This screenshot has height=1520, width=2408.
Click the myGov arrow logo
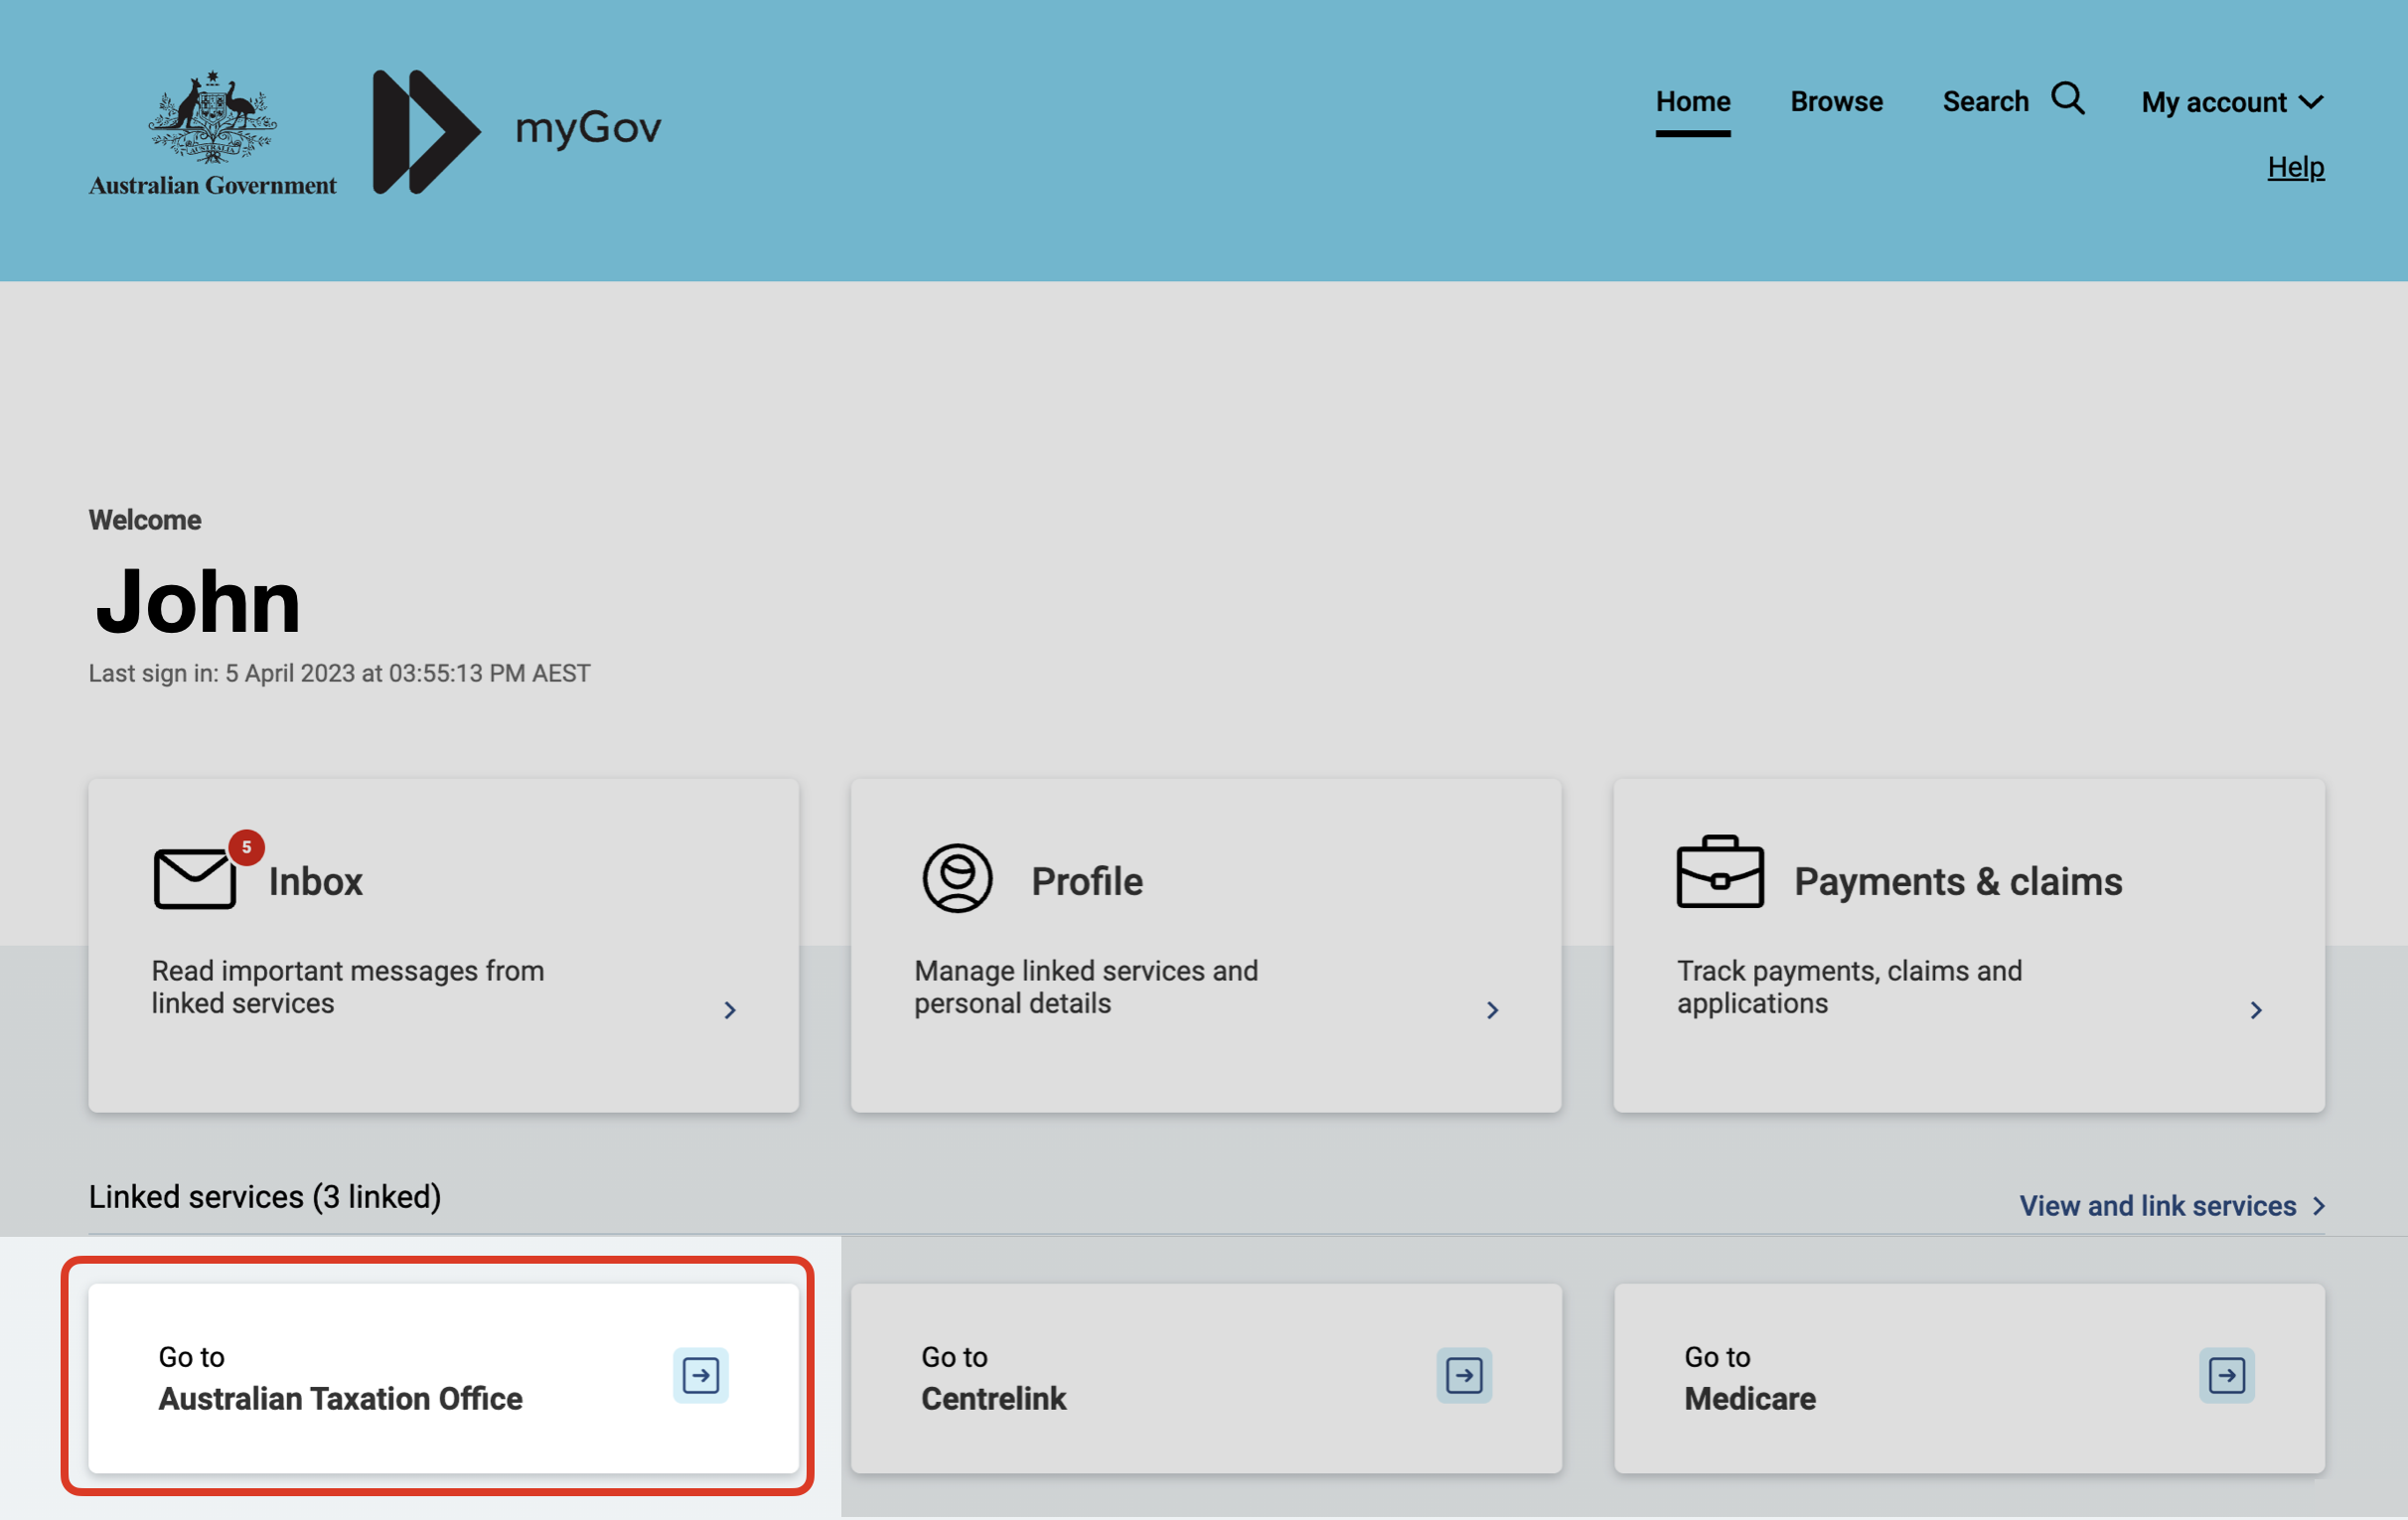[x=426, y=131]
